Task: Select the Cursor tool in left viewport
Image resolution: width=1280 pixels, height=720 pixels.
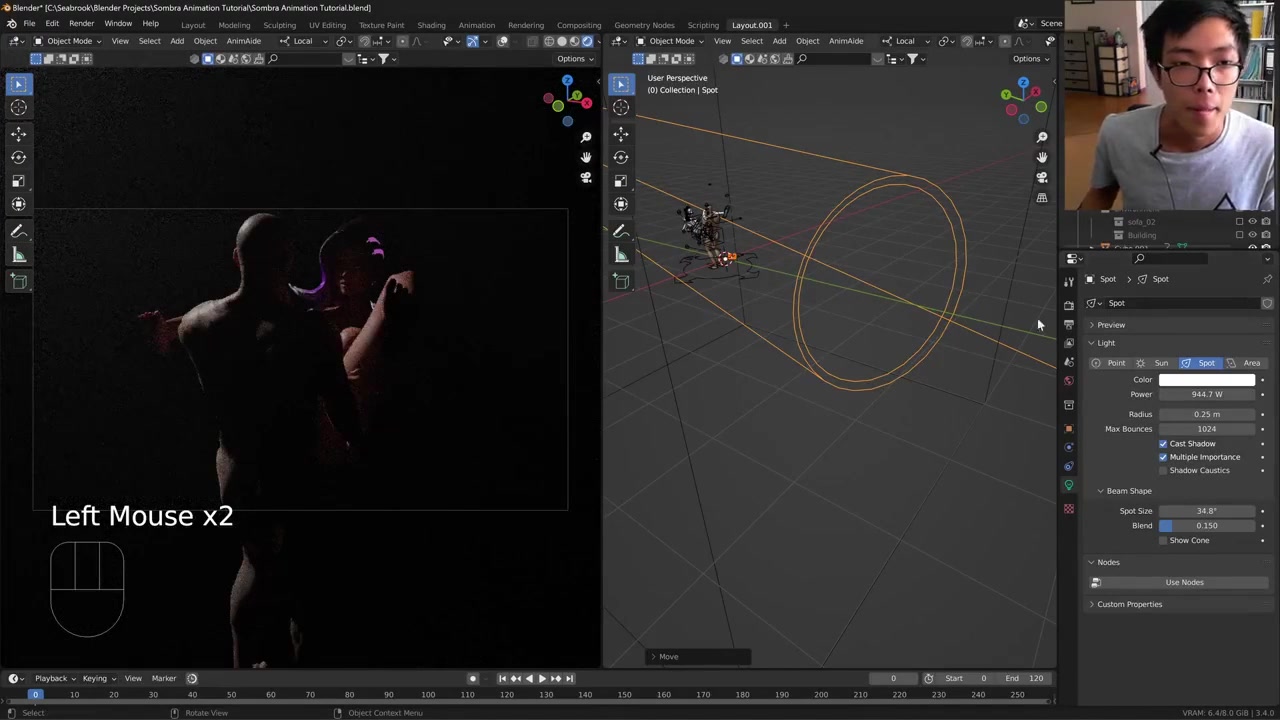Action: pos(18,108)
